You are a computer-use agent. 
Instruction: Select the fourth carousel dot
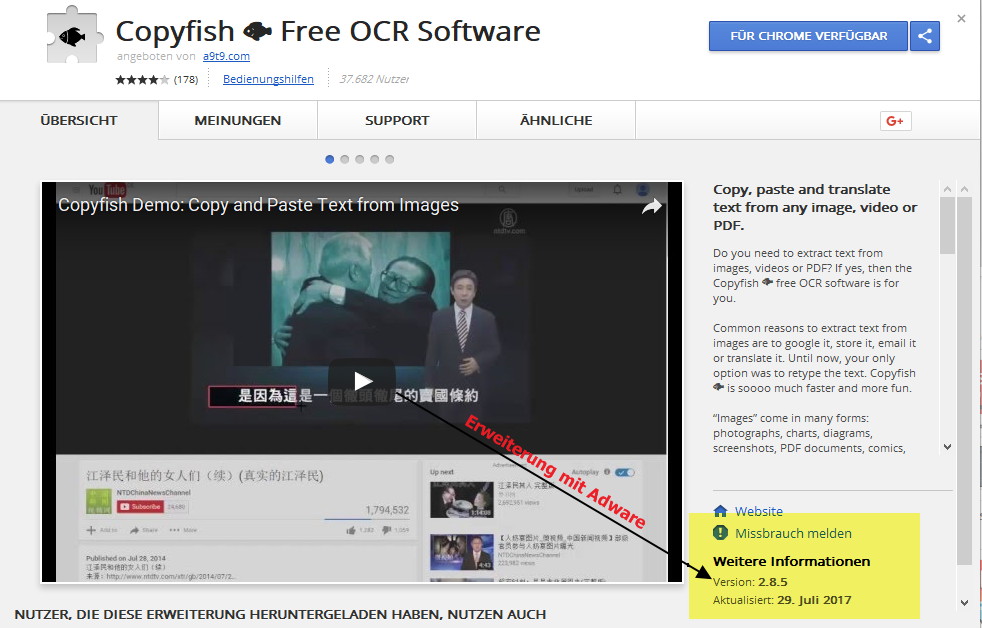pyautogui.click(x=375, y=159)
